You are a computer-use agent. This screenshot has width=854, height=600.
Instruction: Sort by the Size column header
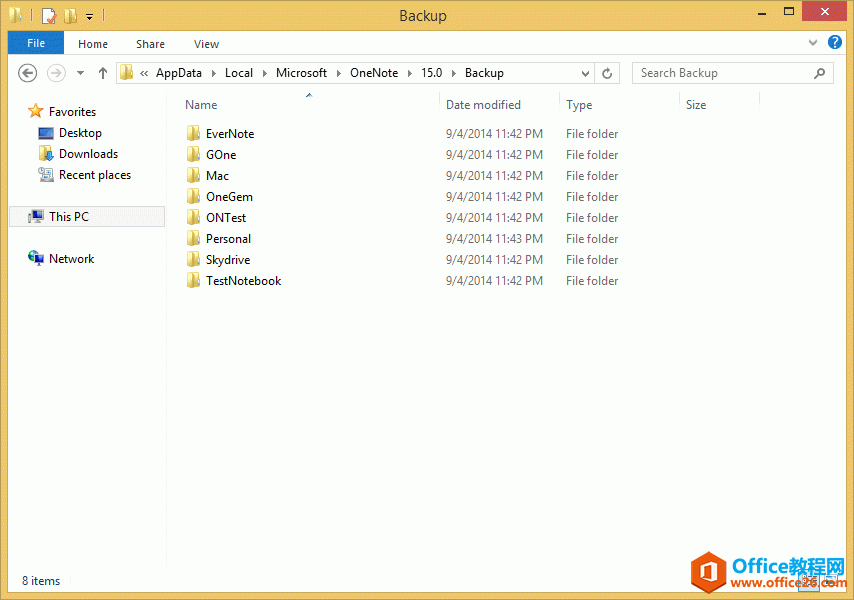(x=696, y=105)
